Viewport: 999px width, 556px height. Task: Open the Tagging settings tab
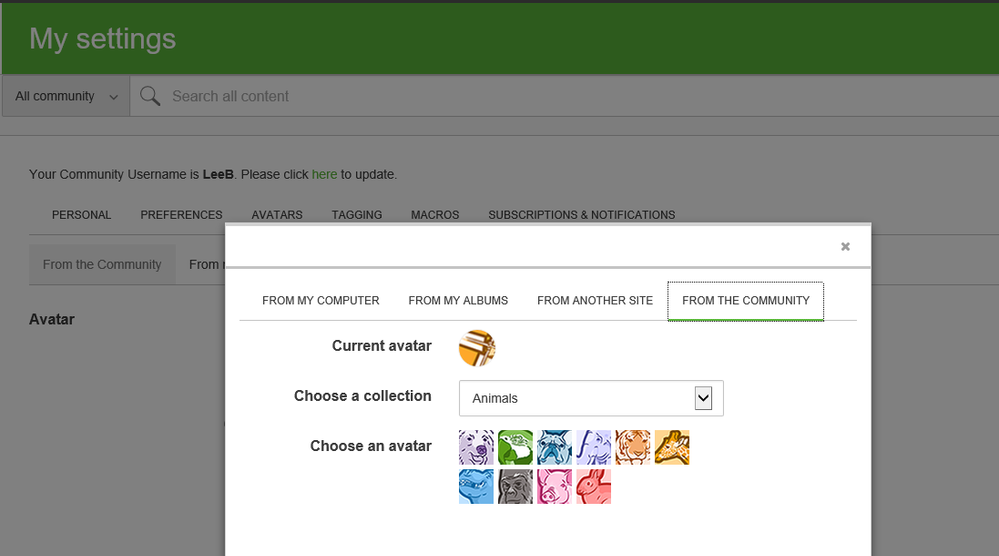coord(357,215)
